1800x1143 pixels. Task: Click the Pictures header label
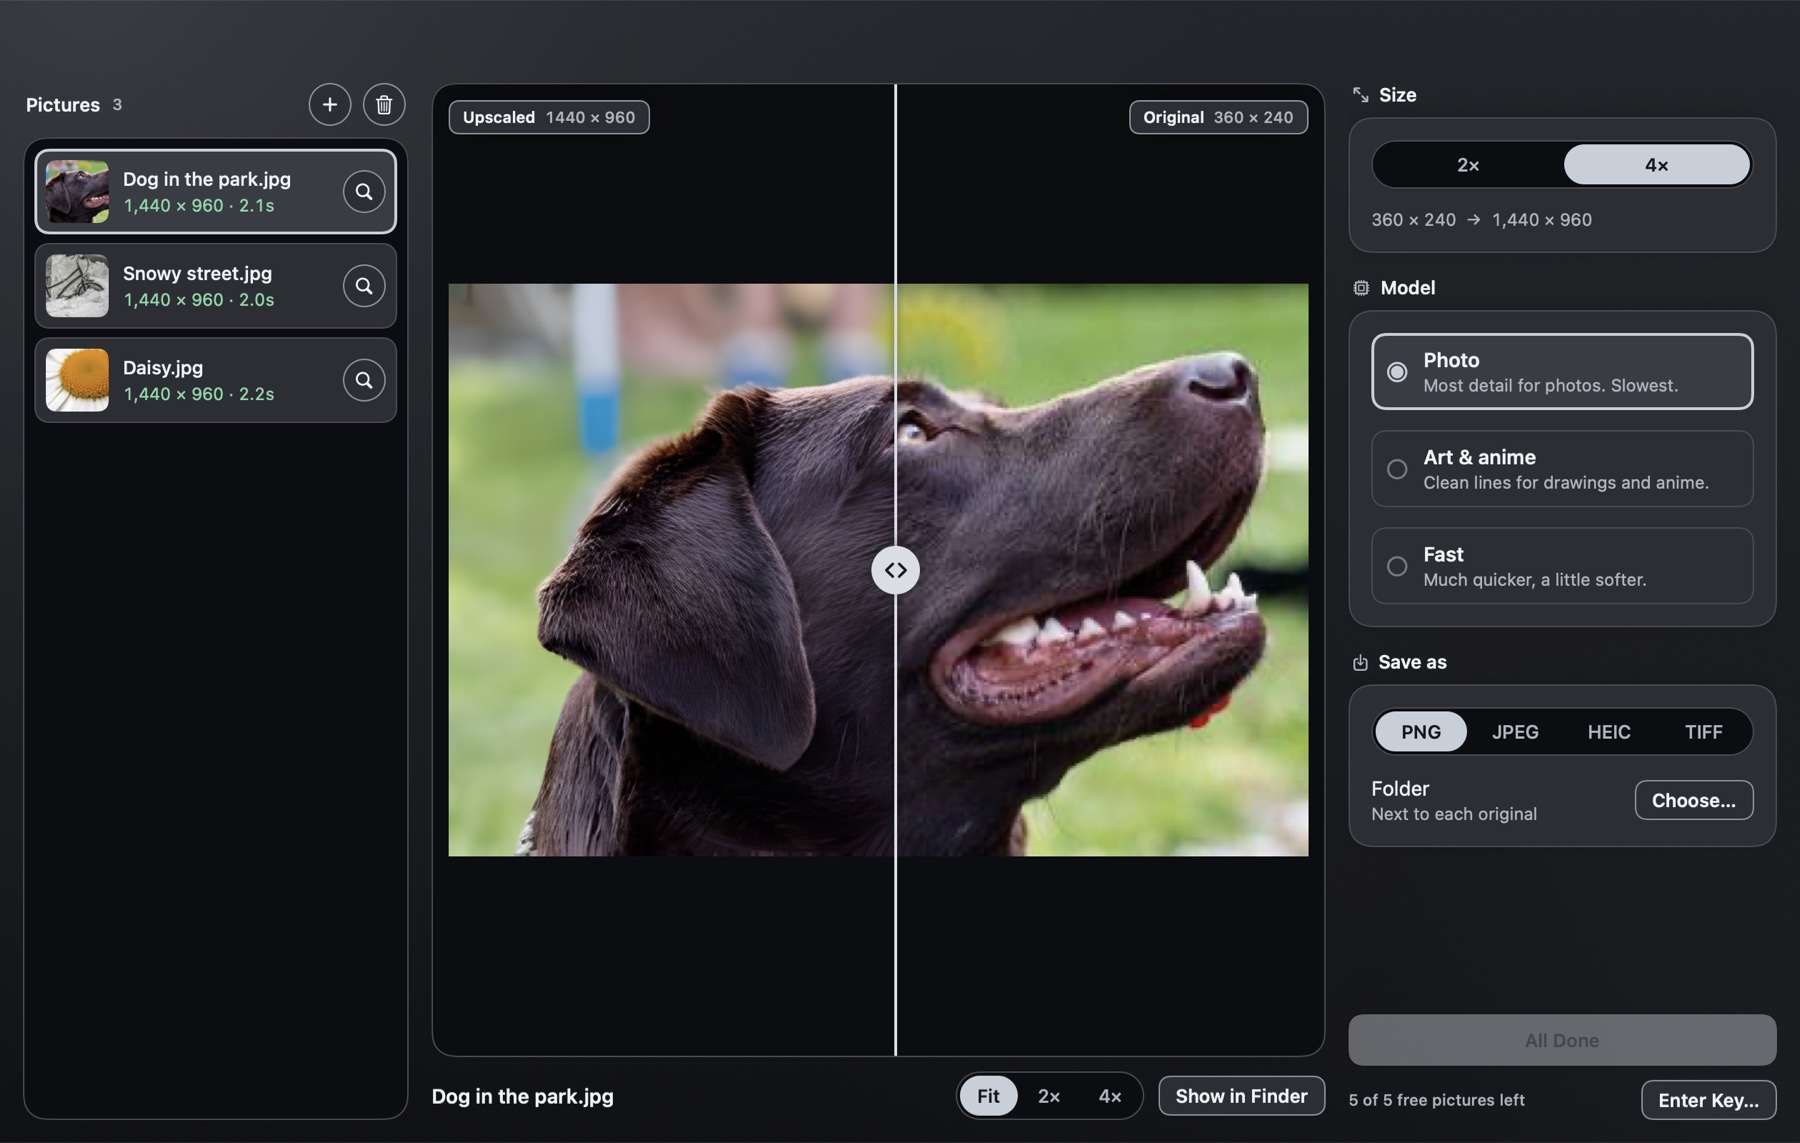tap(63, 105)
